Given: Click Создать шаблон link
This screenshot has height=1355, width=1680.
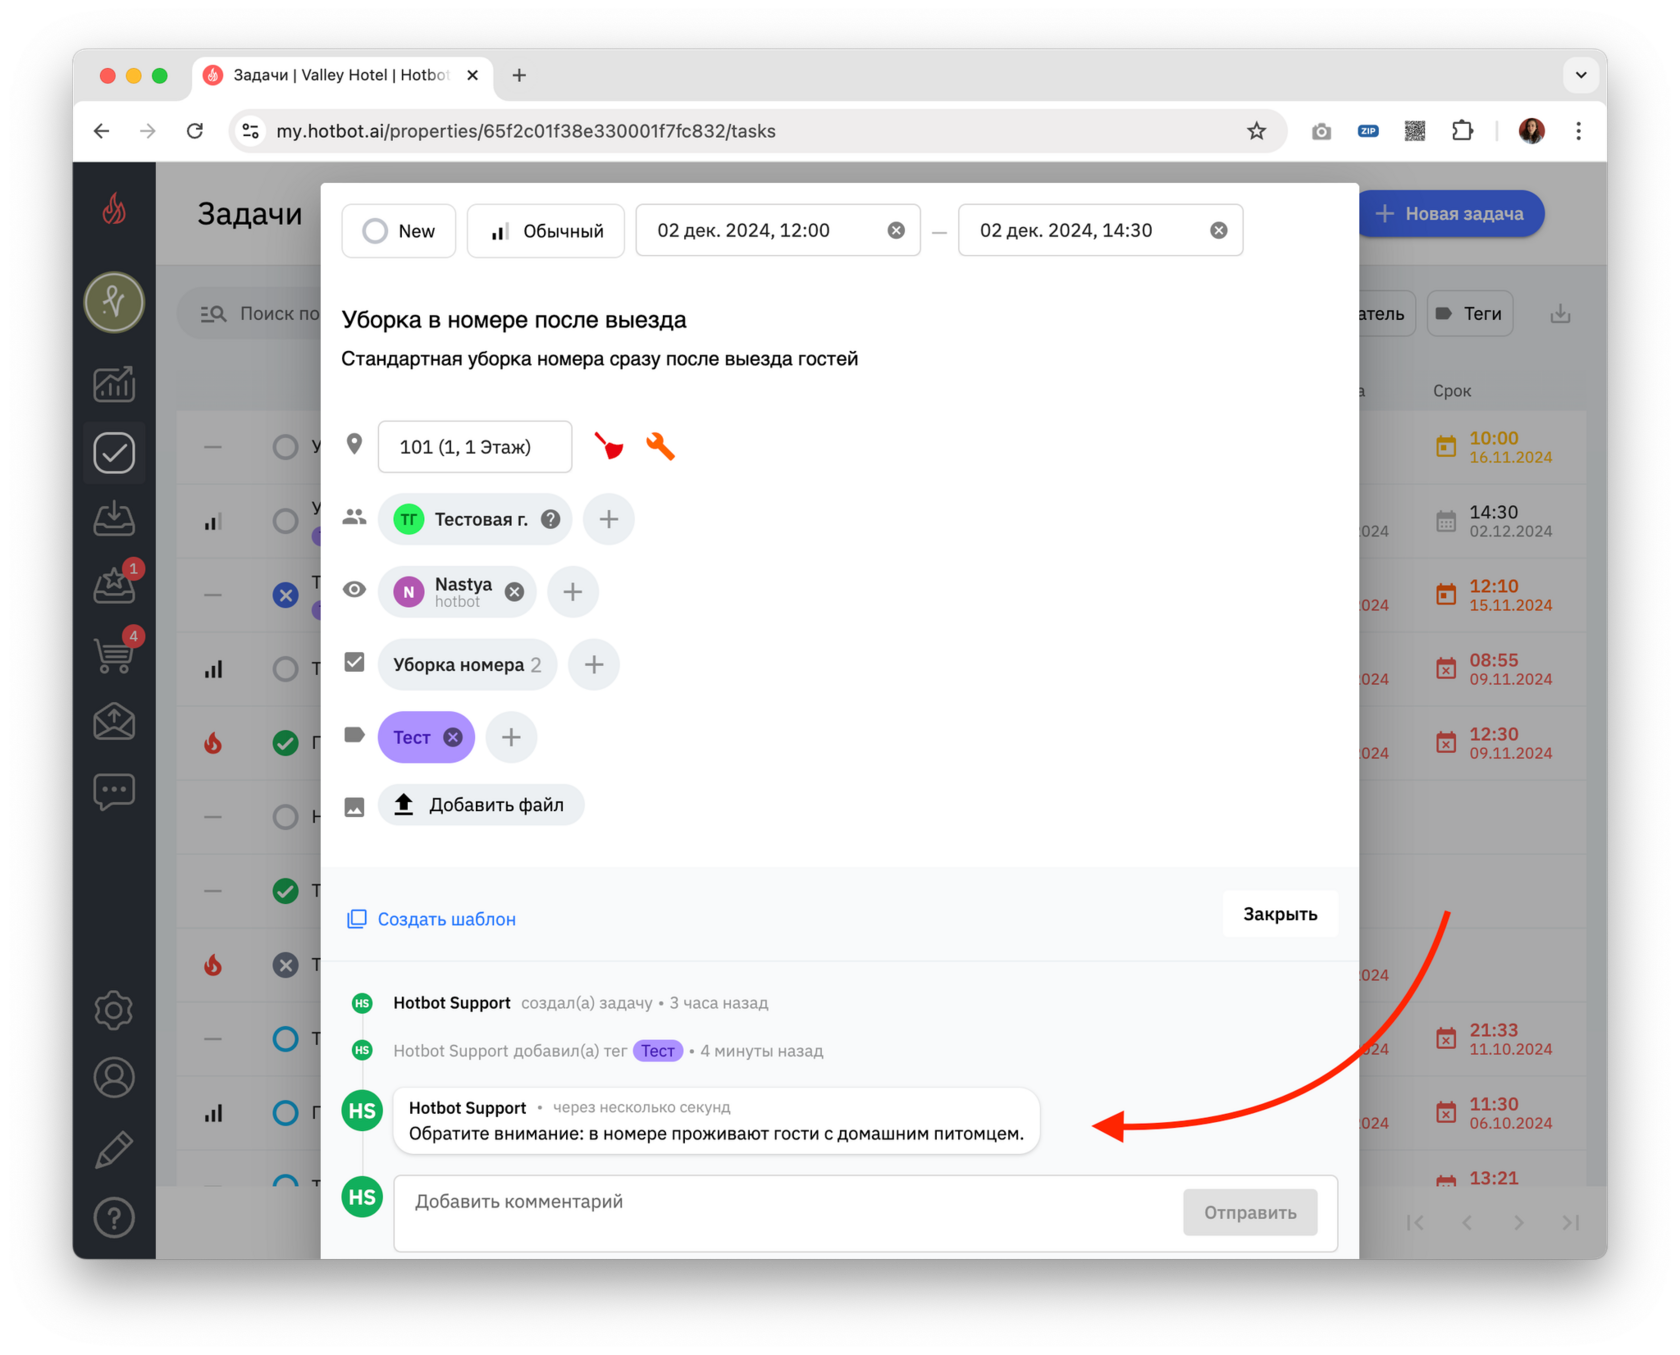Looking at the screenshot, I should pos(431,919).
